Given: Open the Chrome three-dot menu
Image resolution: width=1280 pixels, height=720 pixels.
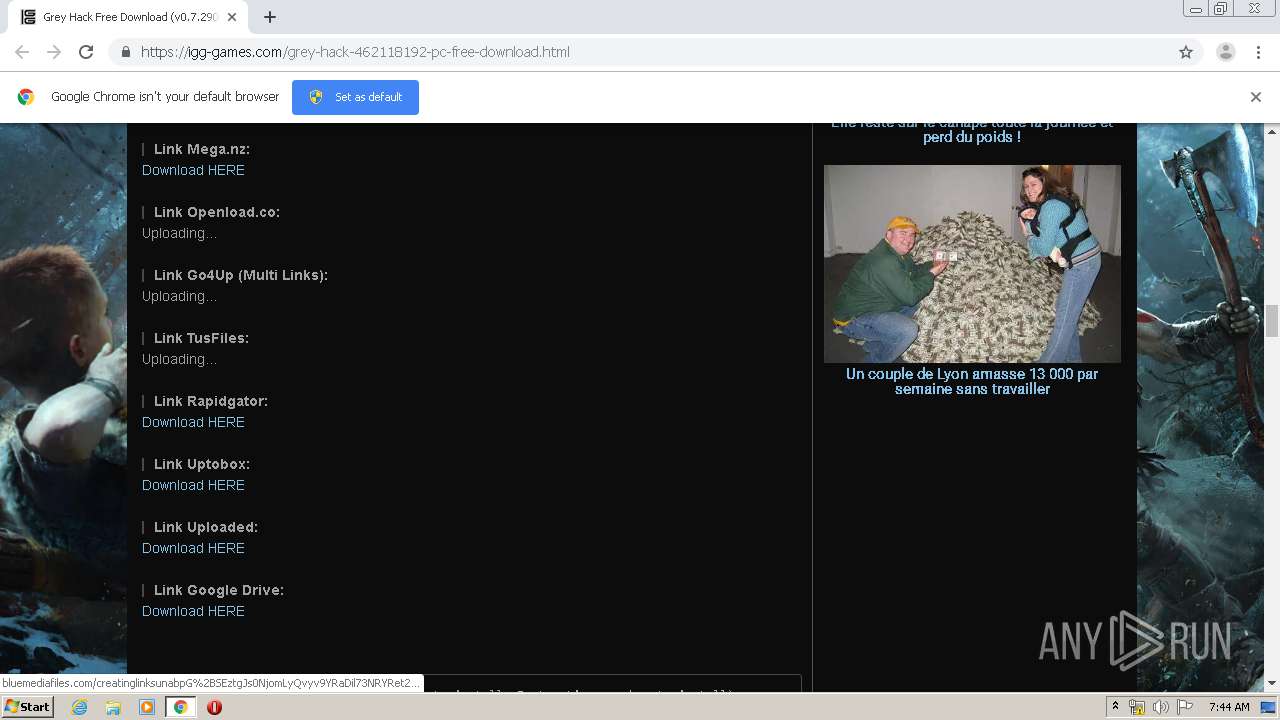Looking at the screenshot, I should 1258,52.
